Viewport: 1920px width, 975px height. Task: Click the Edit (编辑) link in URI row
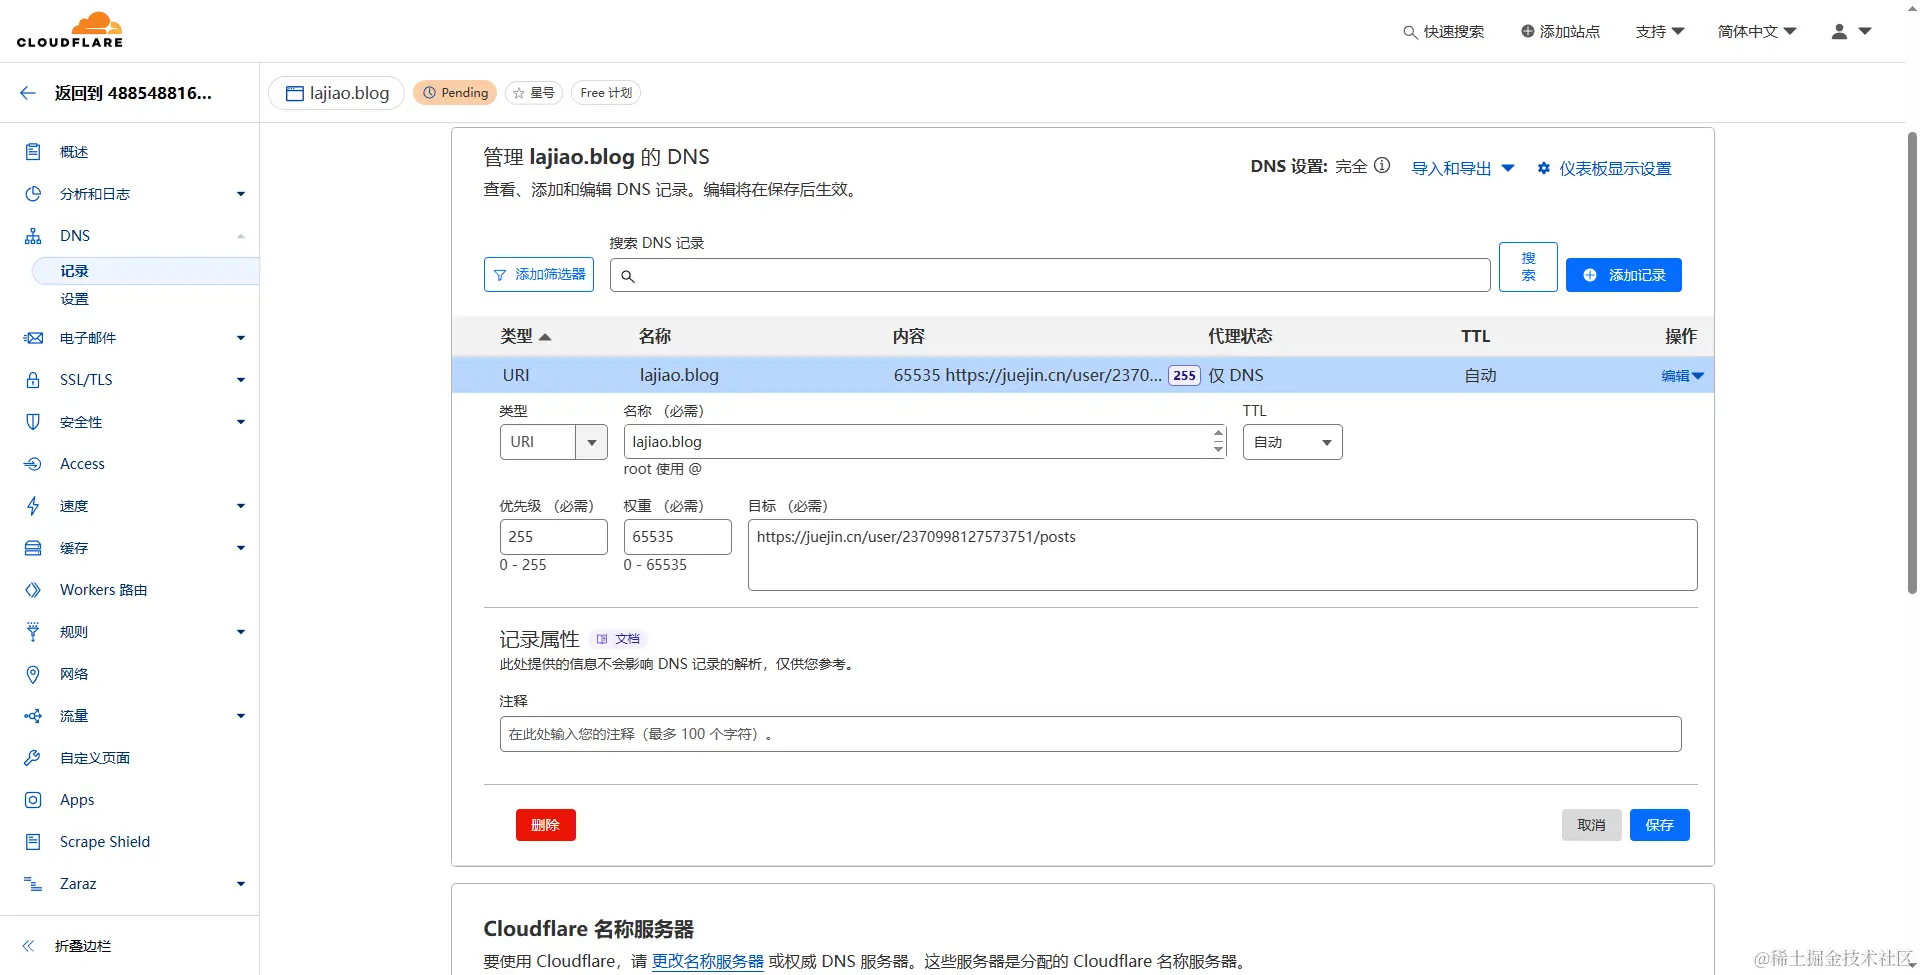tap(1682, 376)
